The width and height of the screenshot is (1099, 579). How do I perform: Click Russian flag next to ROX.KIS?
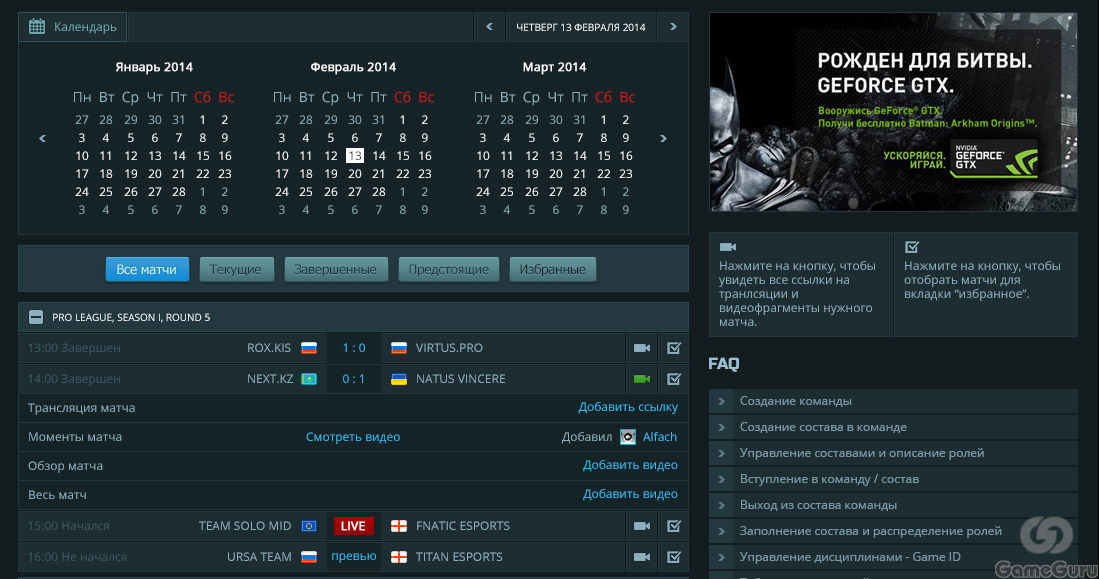[x=308, y=348]
